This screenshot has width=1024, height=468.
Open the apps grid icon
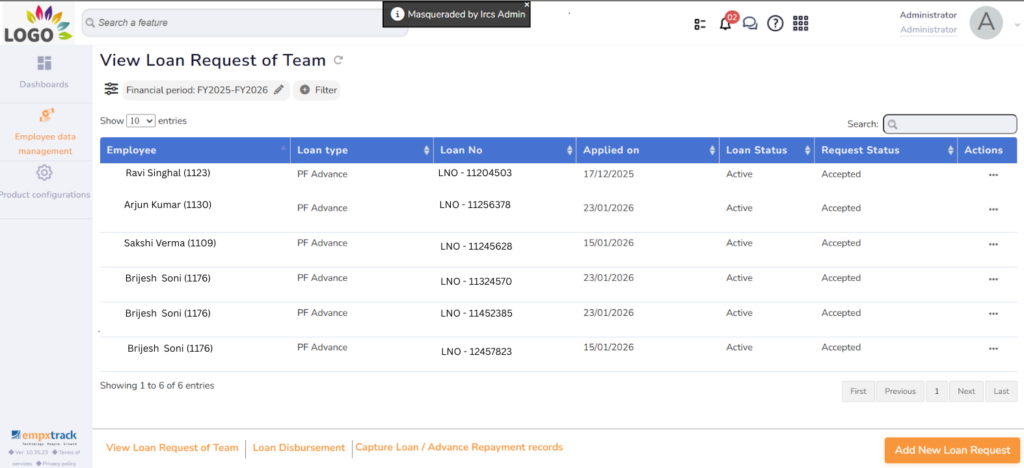(x=801, y=24)
